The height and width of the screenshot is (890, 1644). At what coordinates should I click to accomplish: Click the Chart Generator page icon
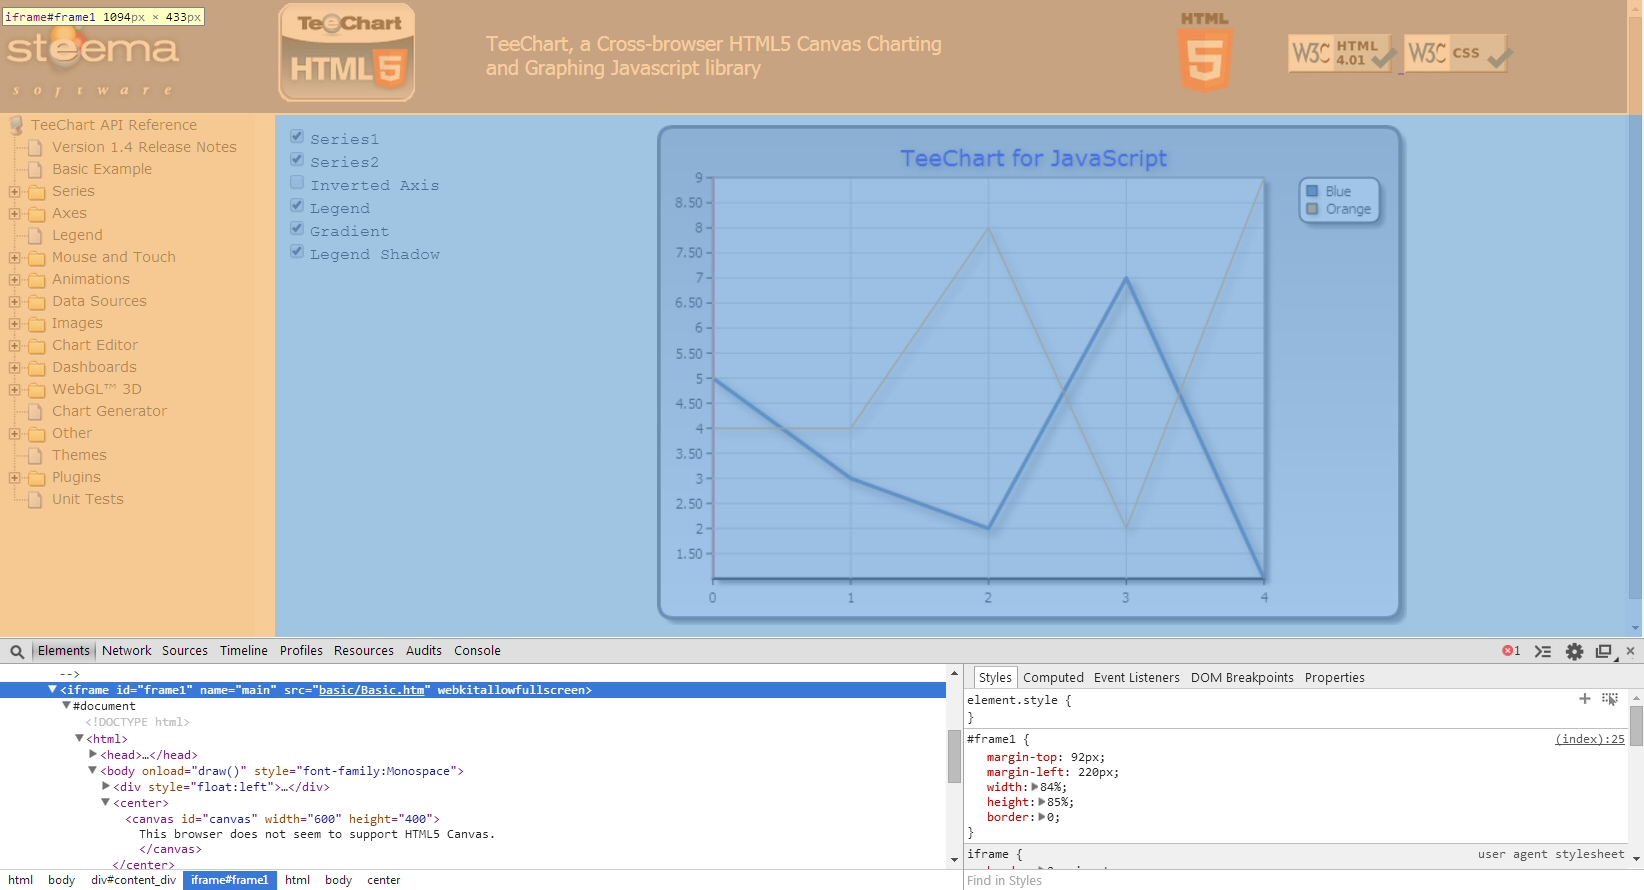36,411
